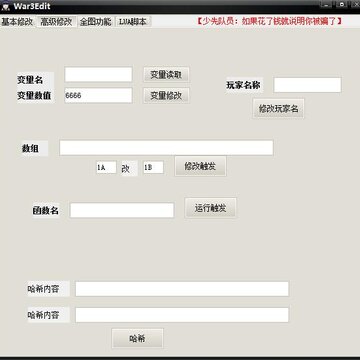The width and height of the screenshot is (360, 360).
Task: Click the 变量数值 label
Action: click(34, 96)
